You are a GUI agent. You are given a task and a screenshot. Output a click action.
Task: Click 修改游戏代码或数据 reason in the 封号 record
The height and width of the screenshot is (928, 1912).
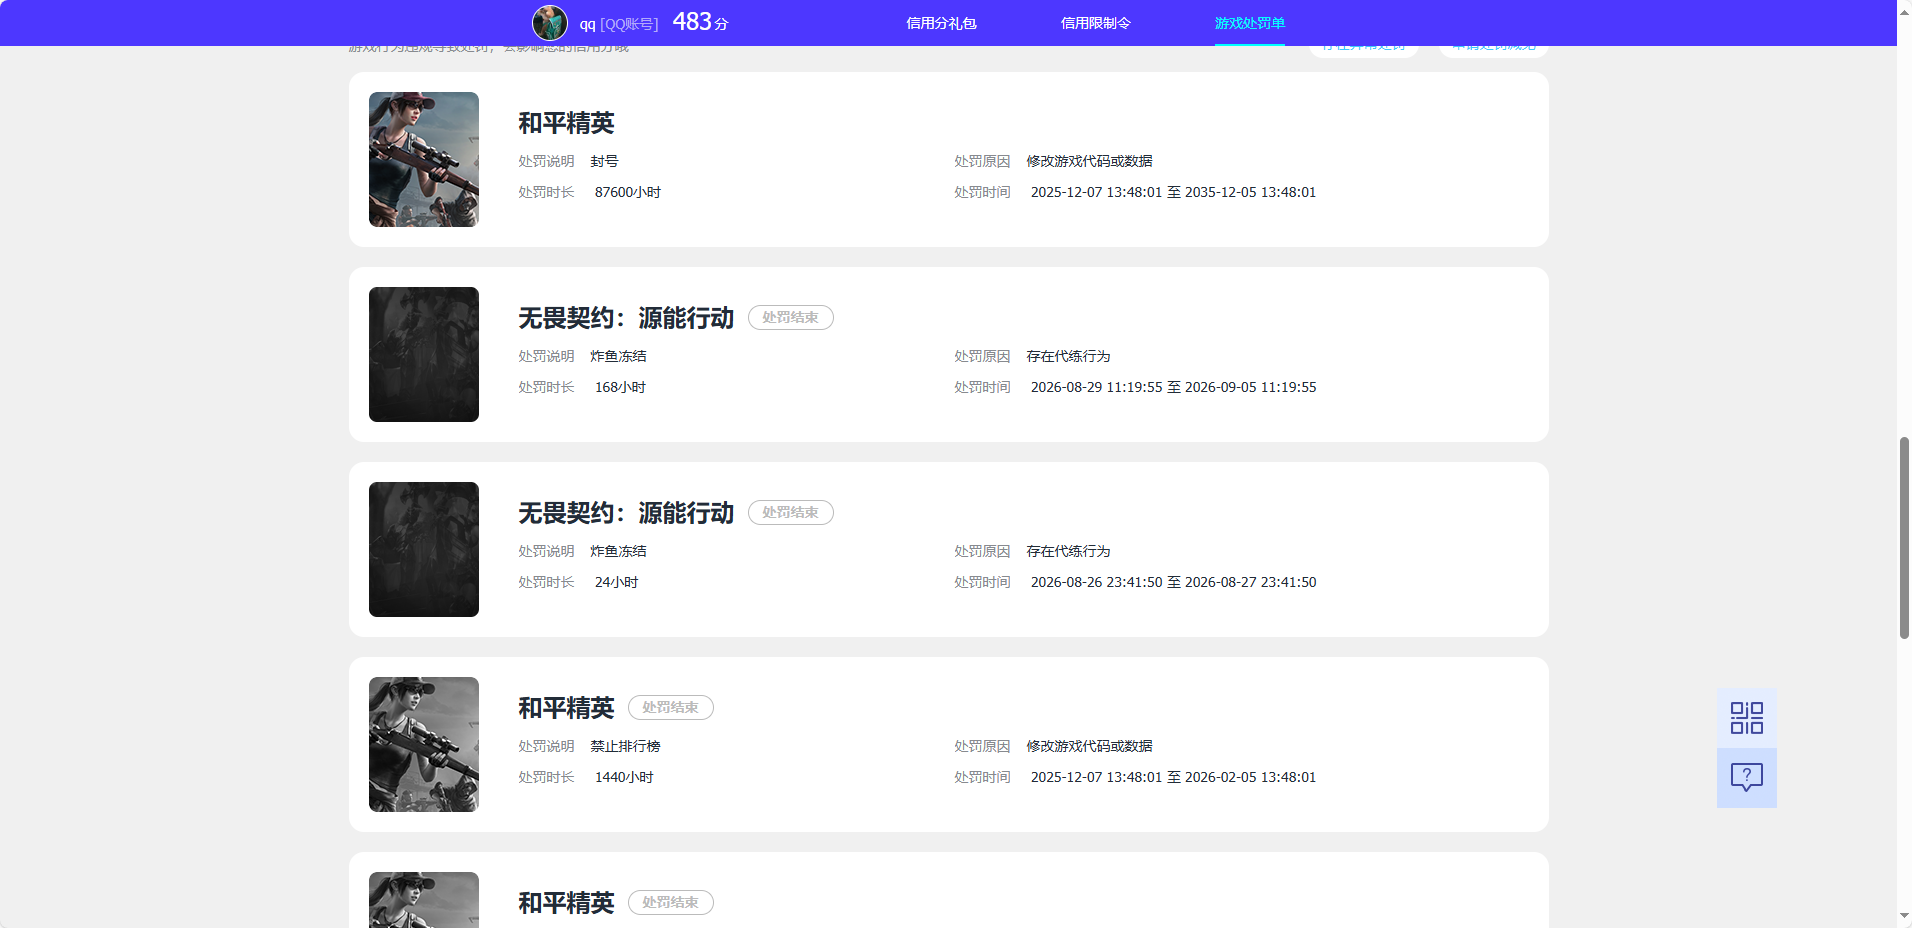point(1089,161)
